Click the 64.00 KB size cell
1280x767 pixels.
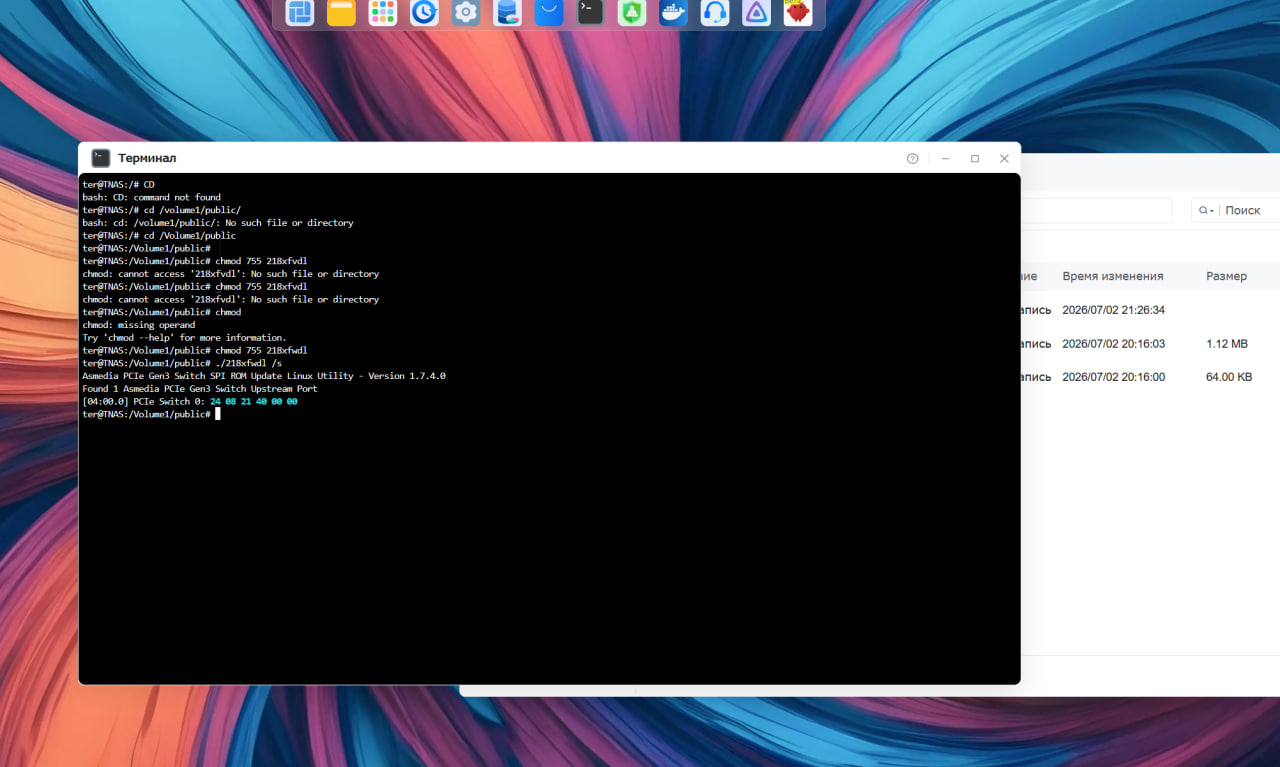click(1229, 377)
